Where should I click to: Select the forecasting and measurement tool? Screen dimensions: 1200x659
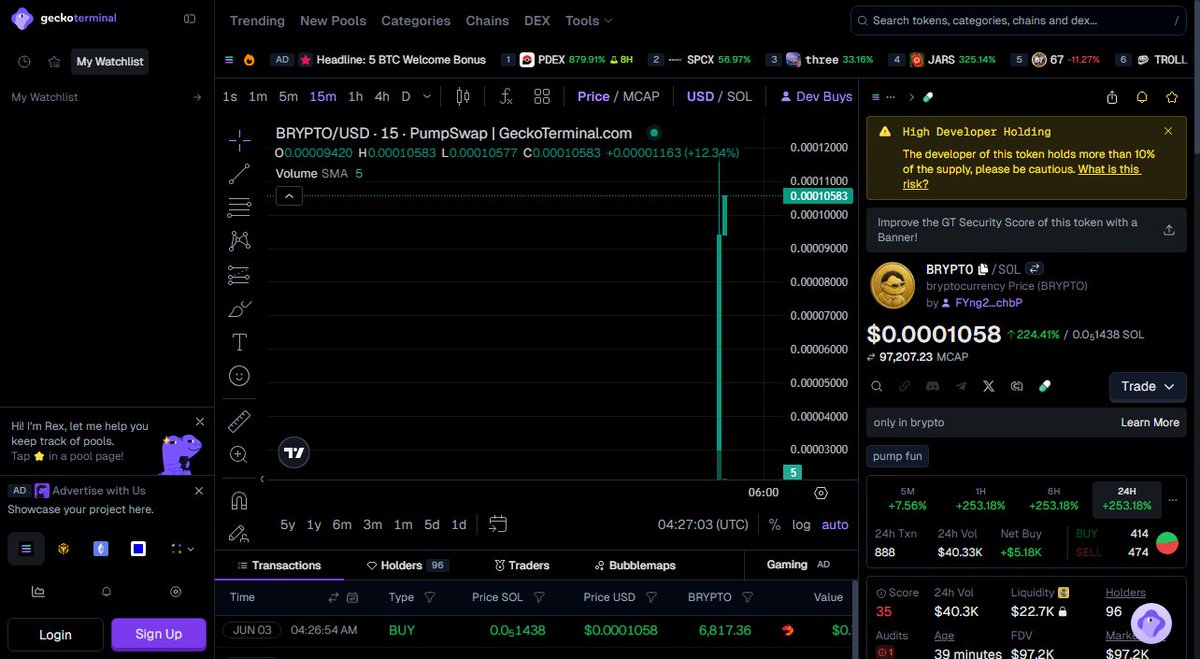(x=239, y=275)
